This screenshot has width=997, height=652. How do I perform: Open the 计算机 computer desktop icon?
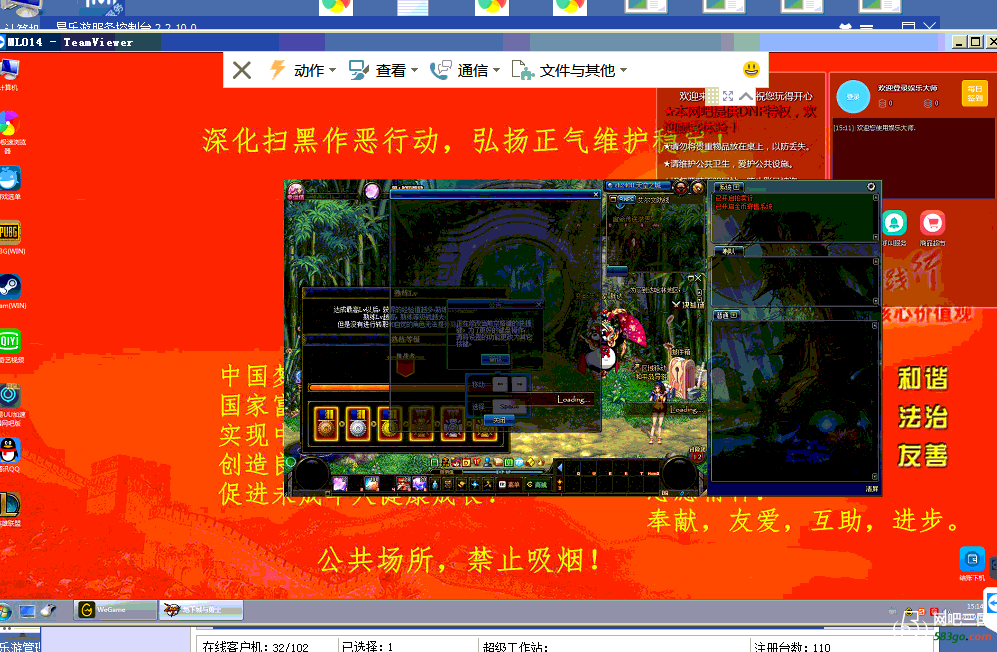9,74
